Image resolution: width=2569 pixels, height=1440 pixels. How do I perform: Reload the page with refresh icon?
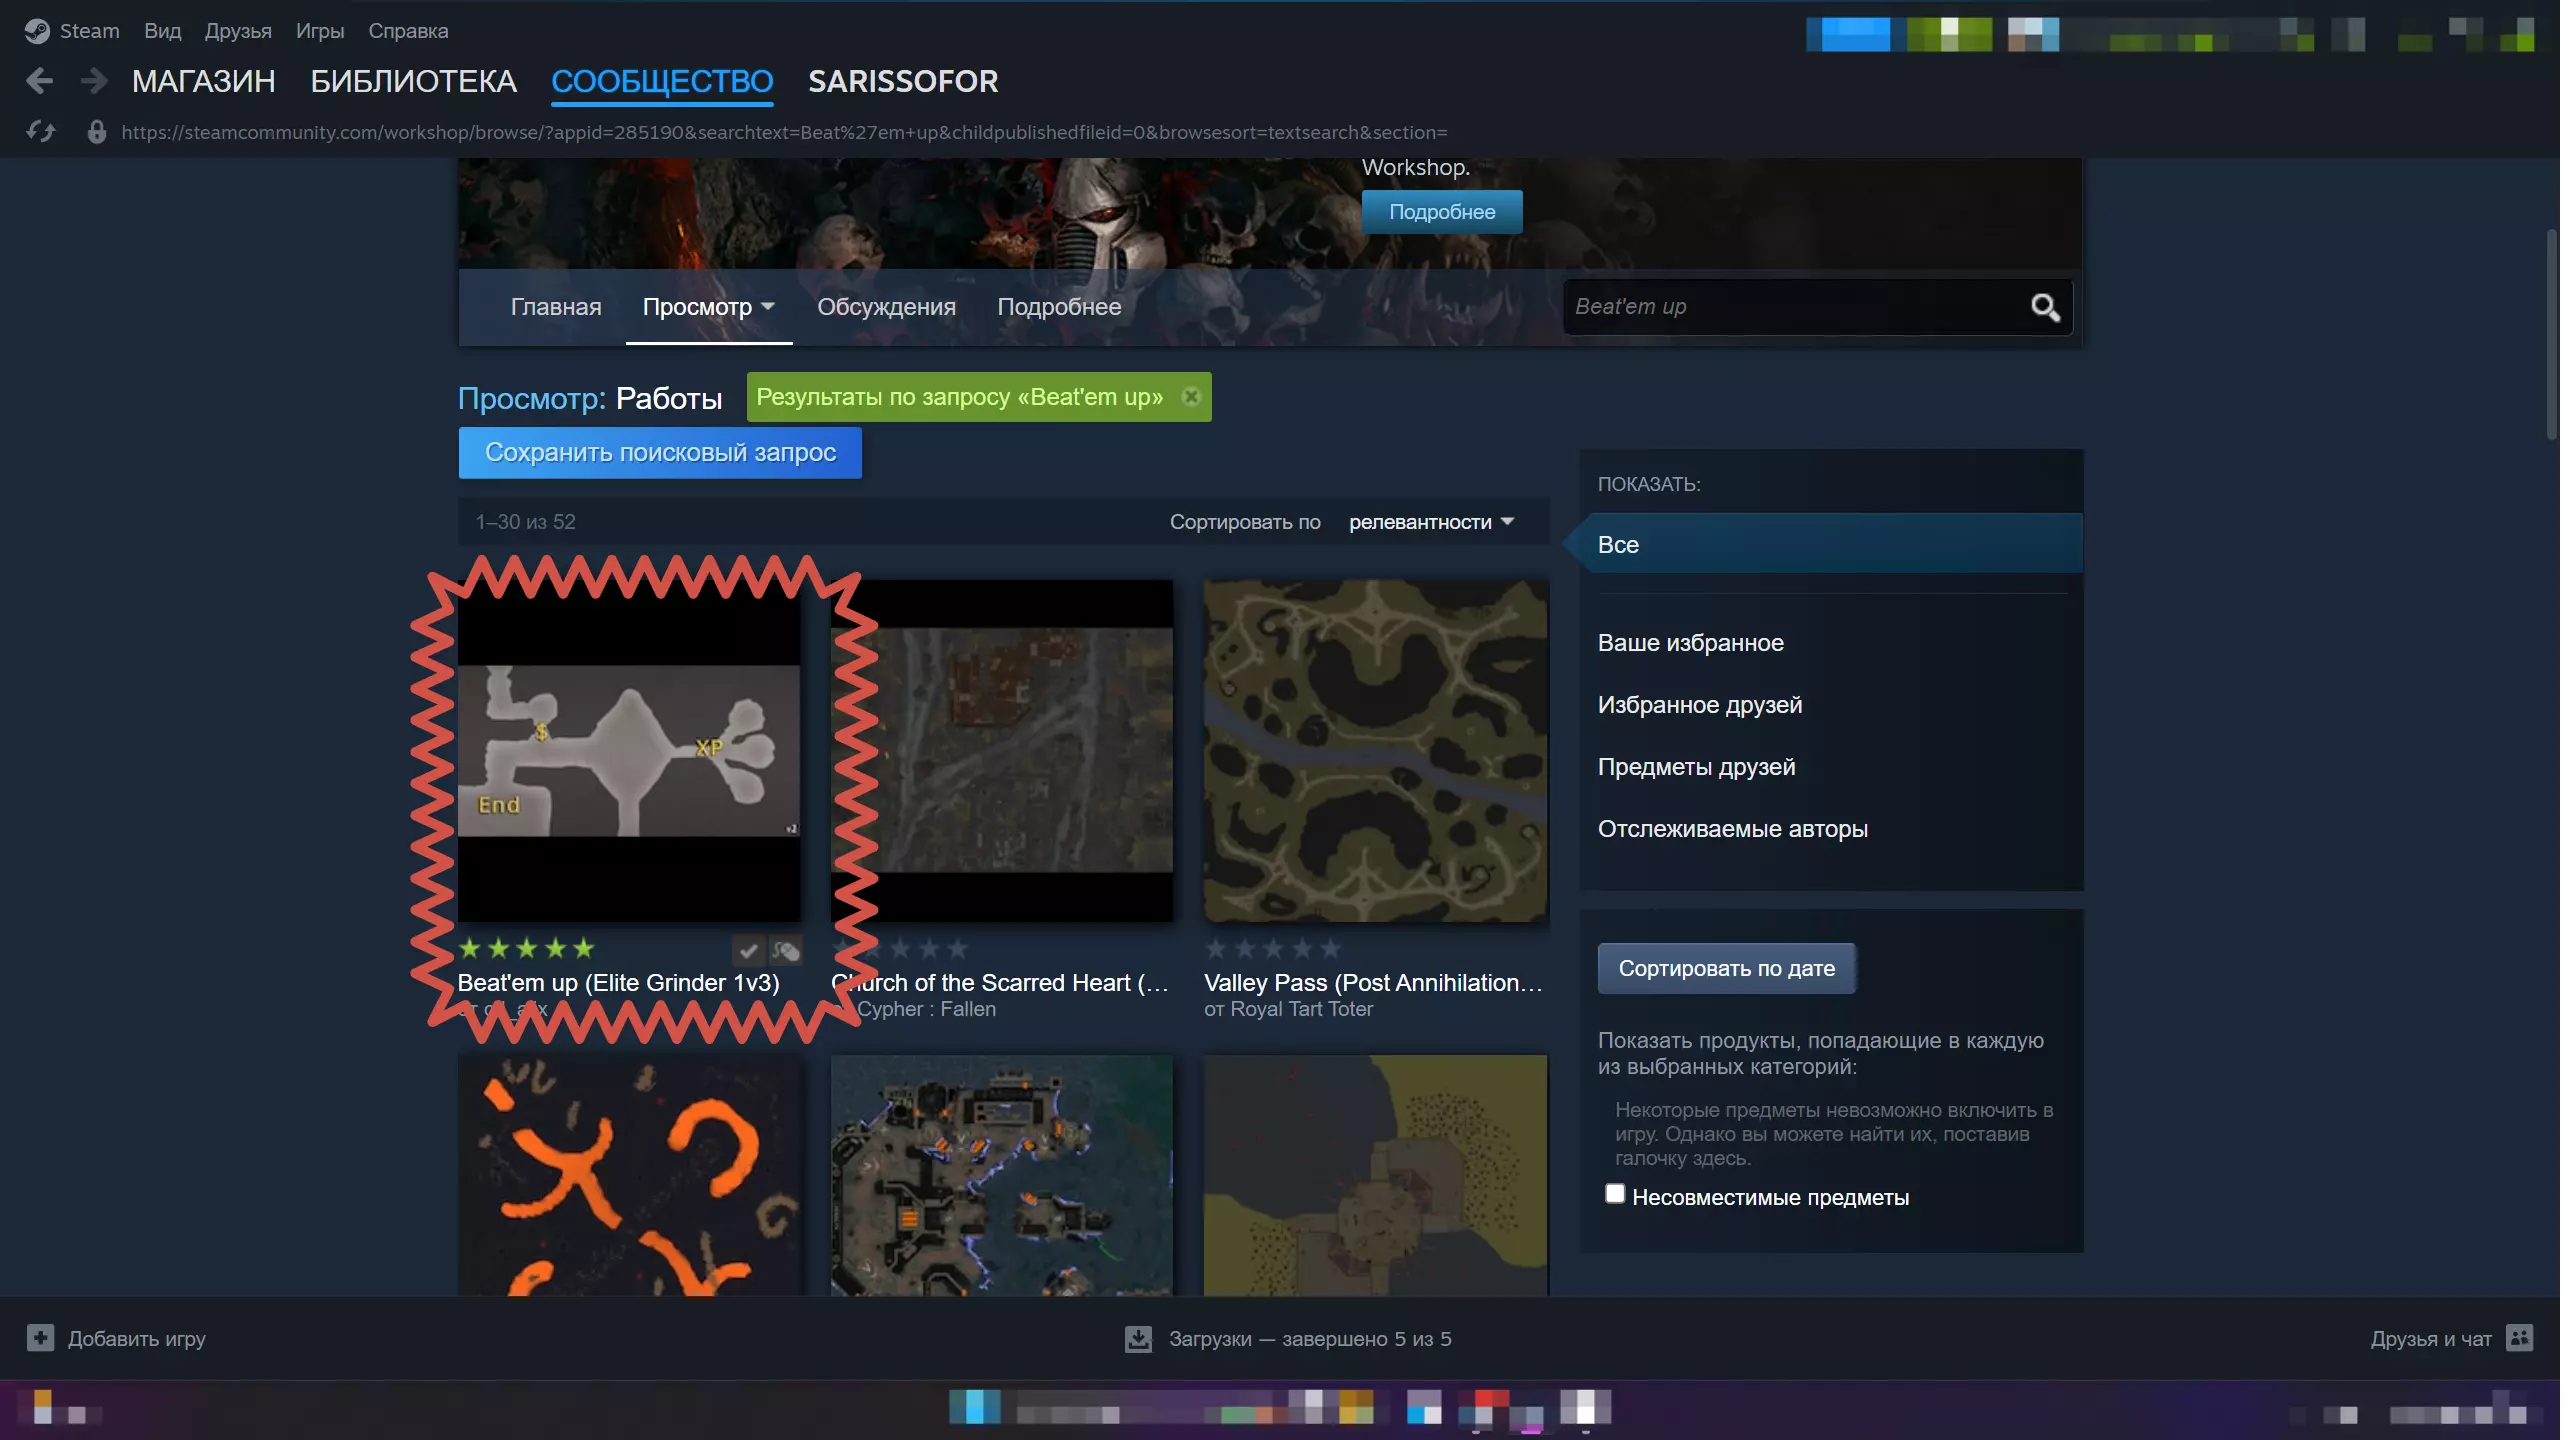(x=41, y=132)
